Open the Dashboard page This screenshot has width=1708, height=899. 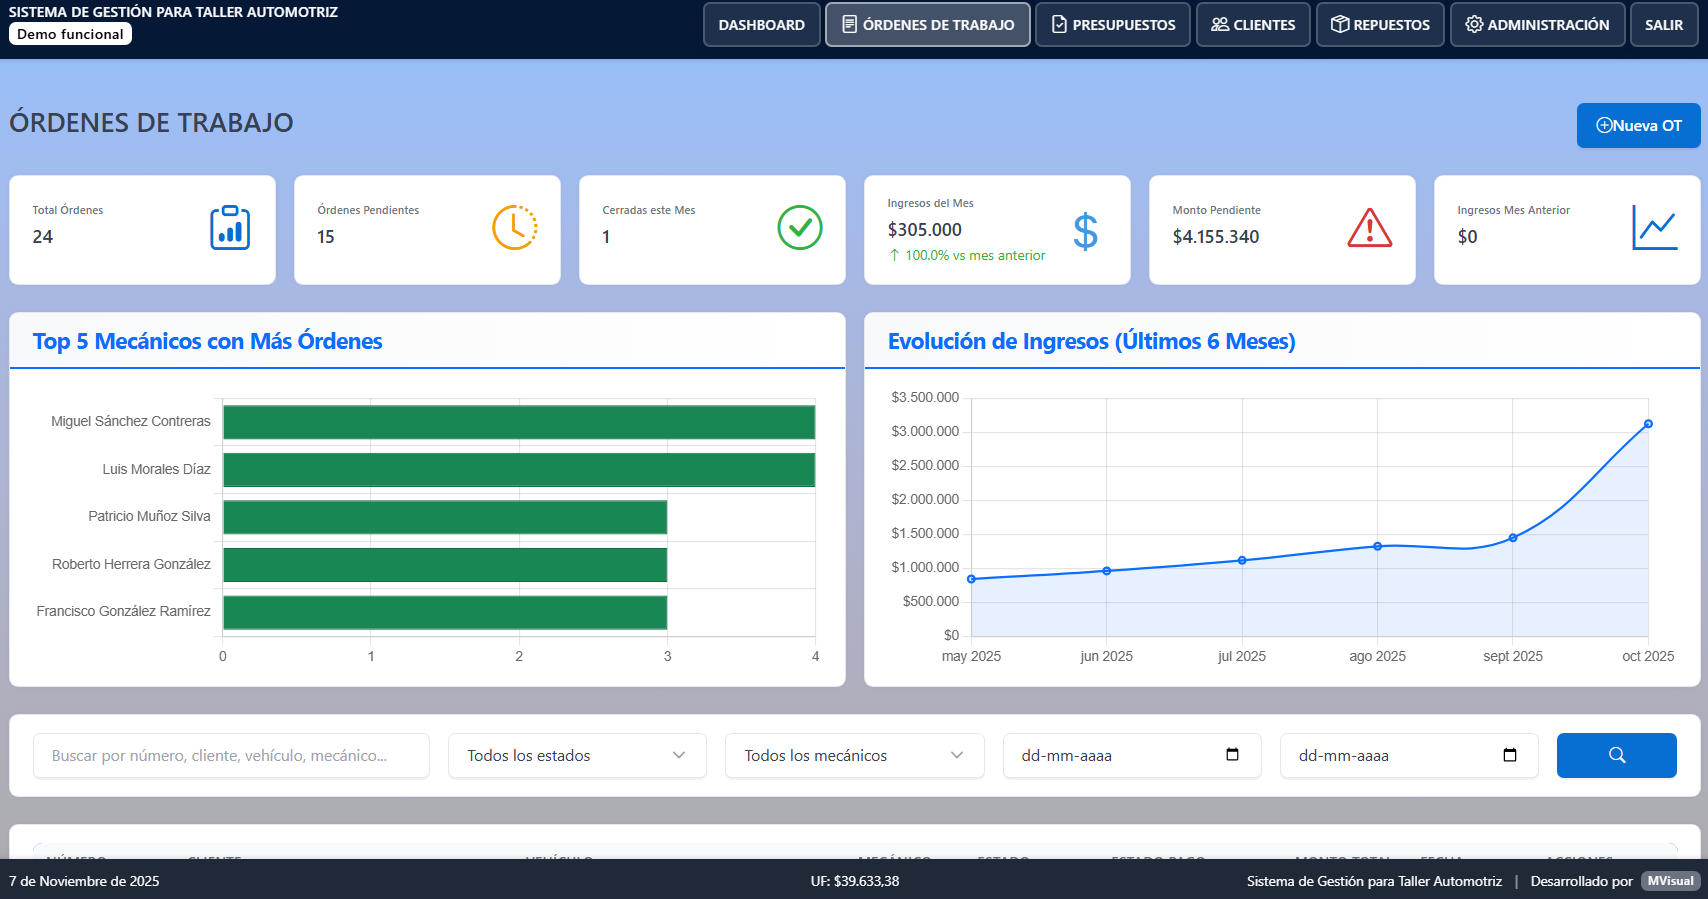[x=762, y=25]
